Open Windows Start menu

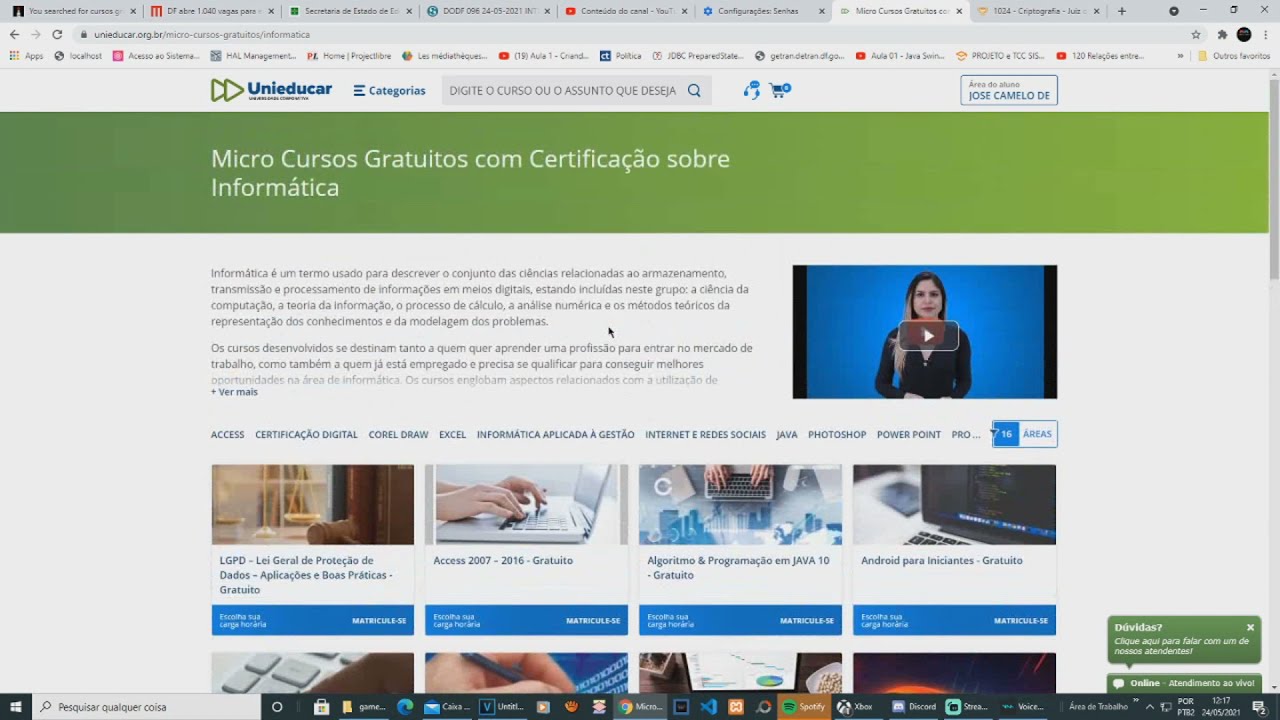point(16,706)
